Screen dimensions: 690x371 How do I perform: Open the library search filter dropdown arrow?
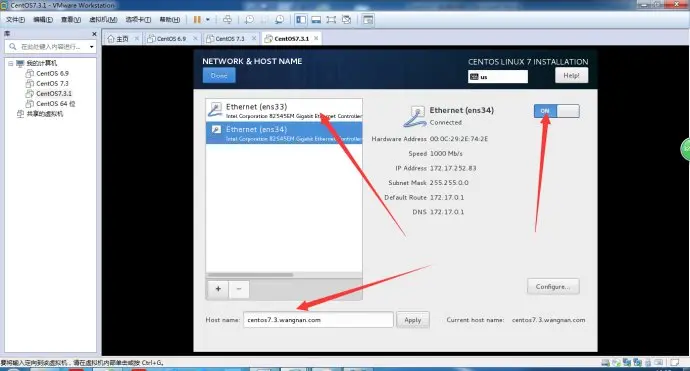tap(91, 46)
